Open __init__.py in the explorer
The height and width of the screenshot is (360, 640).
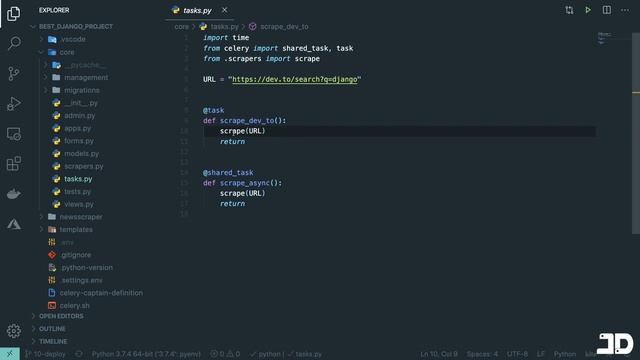click(81, 103)
